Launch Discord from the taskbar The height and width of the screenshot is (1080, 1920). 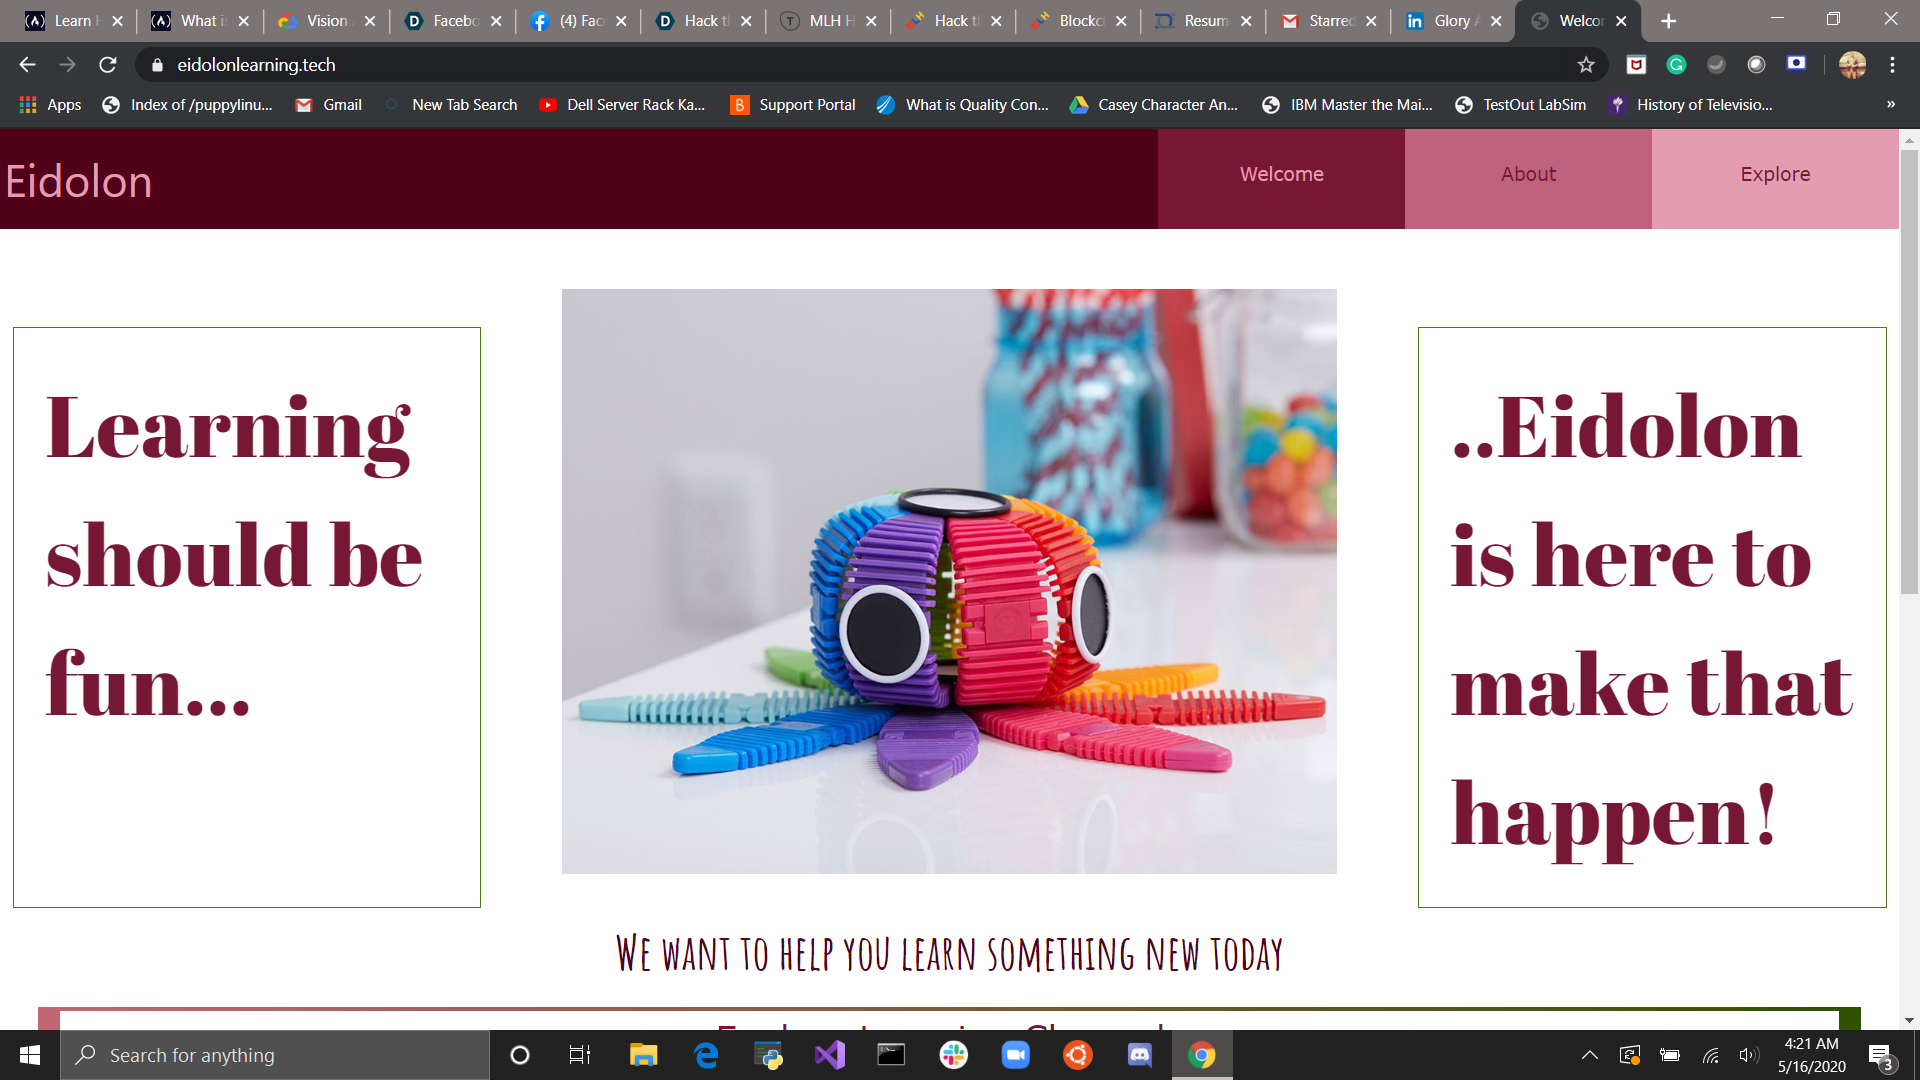[x=1139, y=1055]
